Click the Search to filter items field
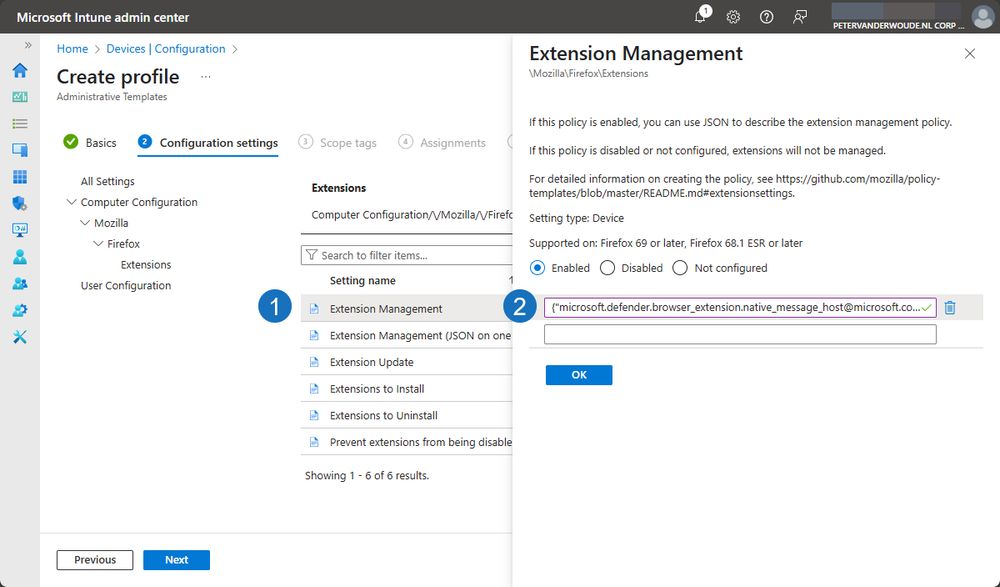Viewport: 1000px width, 587px height. [x=407, y=255]
